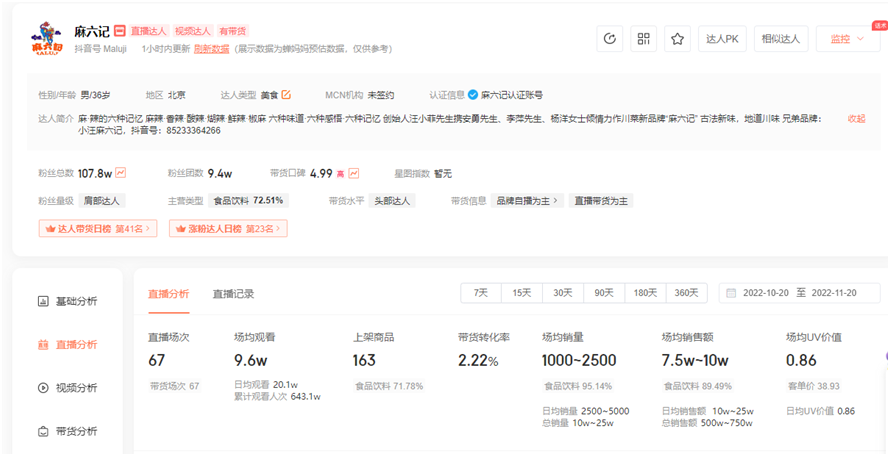Screen dimensions: 890x456
Task: Click crown icon on 达人带货日榜
Action: (50, 229)
